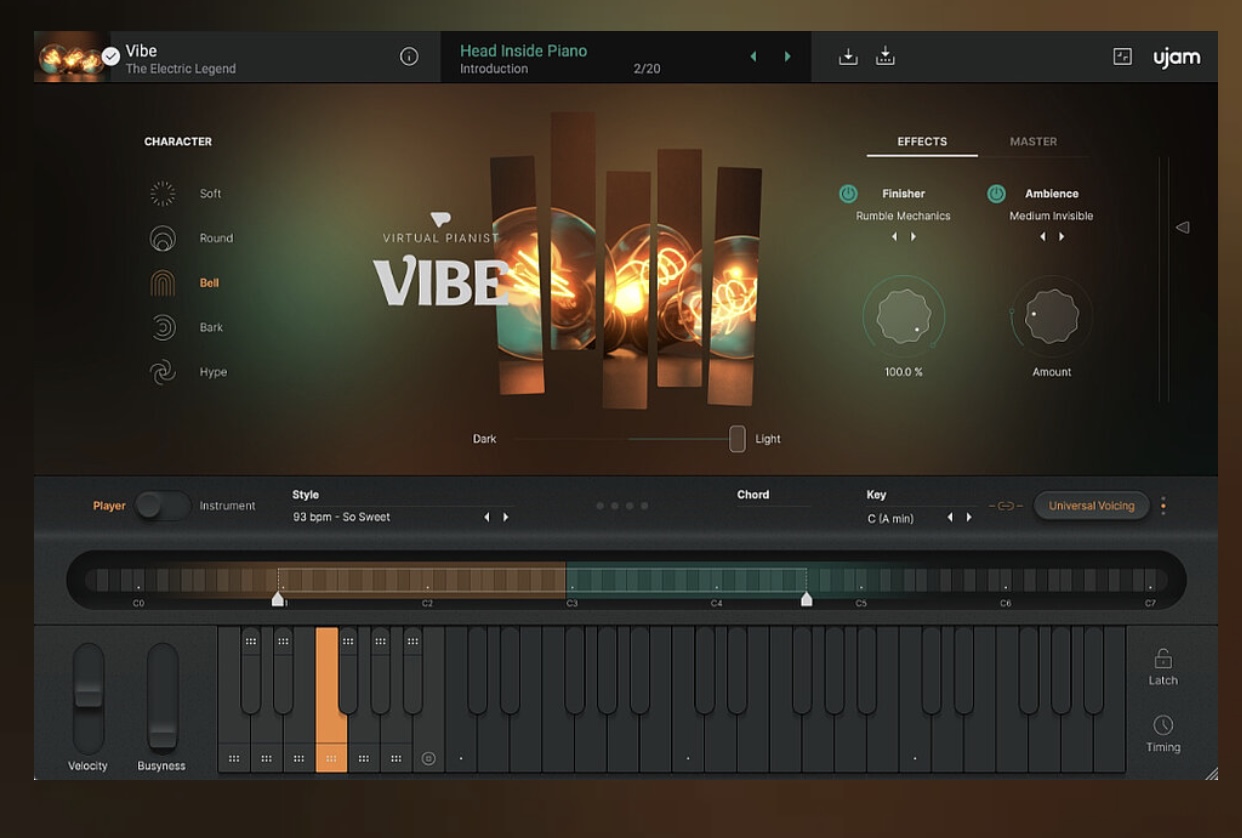Click the checkmark badge beside Vibe
1242x838 pixels.
(111, 57)
